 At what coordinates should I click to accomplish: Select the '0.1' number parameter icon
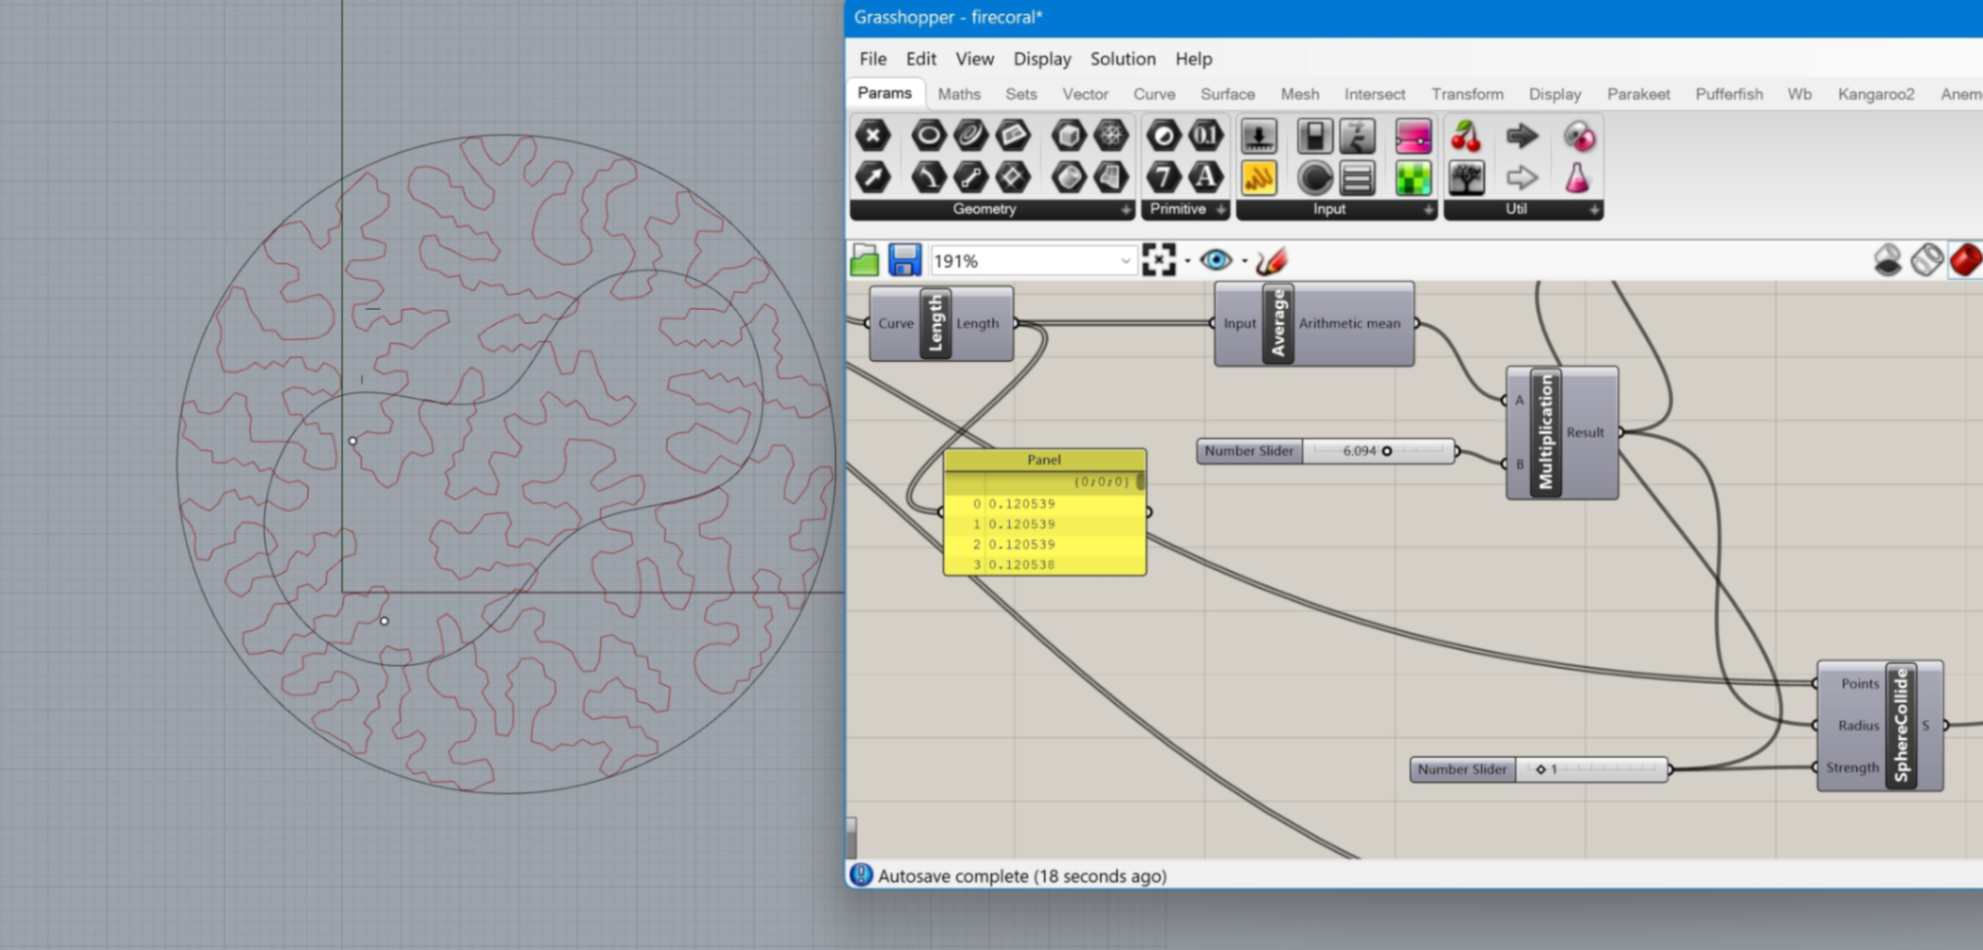coord(1206,135)
